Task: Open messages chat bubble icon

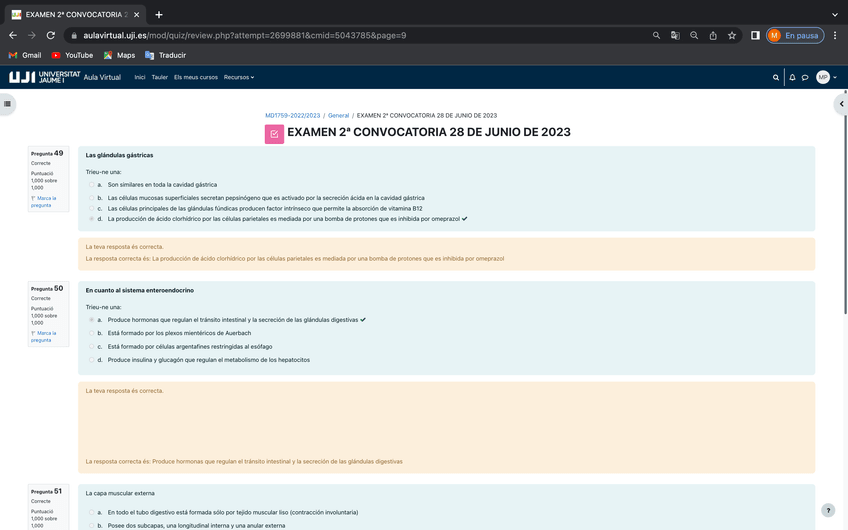Action: [805, 77]
